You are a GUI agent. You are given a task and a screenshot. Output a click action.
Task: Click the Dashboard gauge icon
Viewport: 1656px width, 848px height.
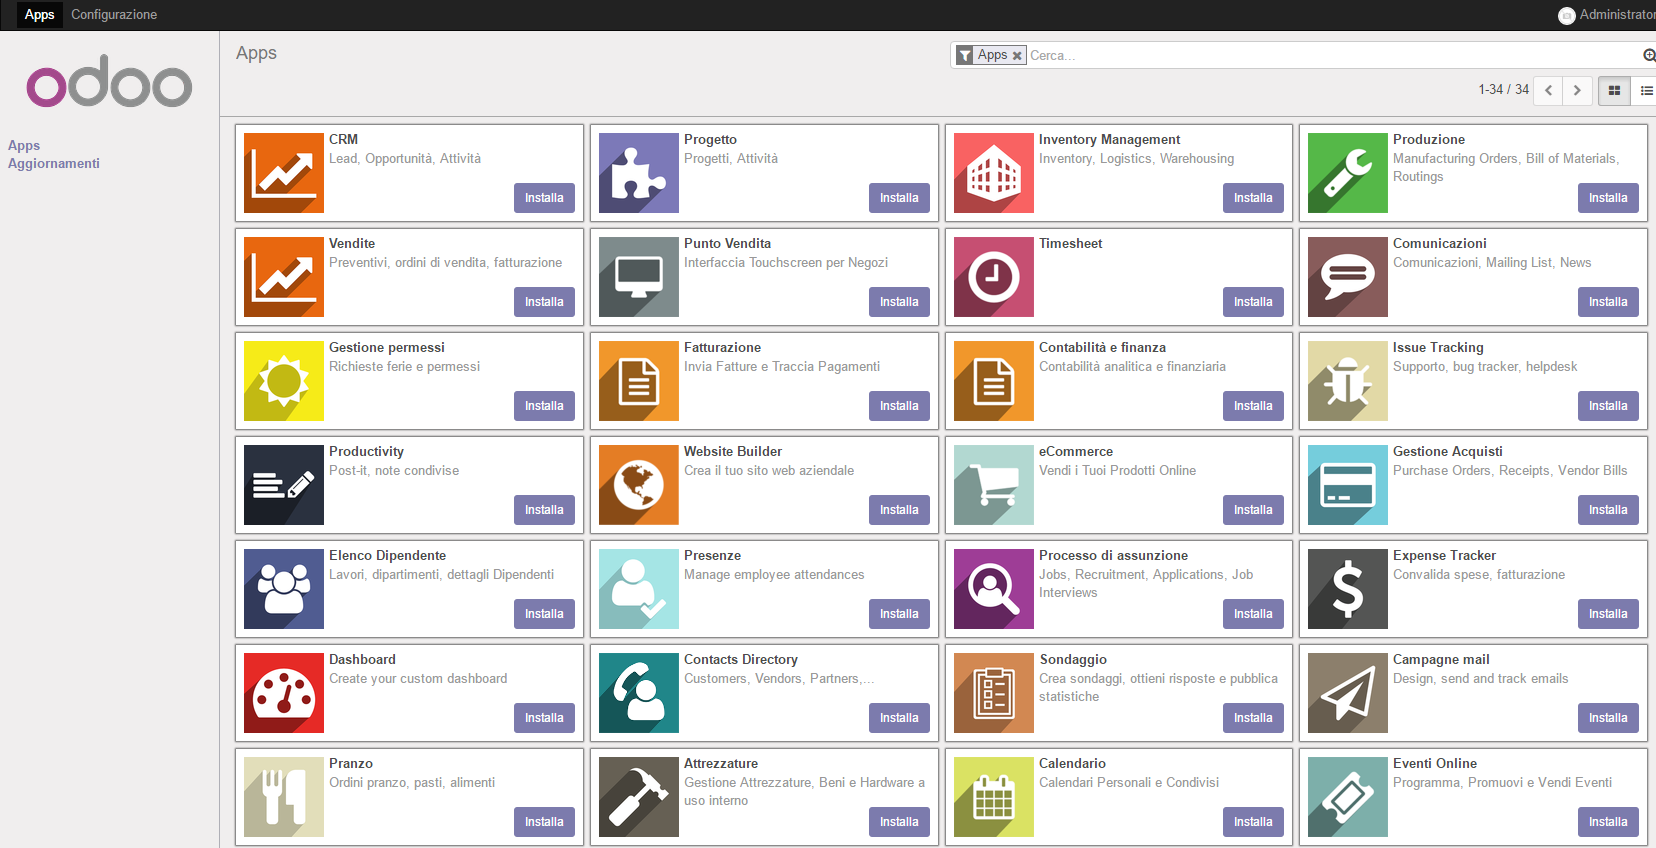tap(284, 693)
